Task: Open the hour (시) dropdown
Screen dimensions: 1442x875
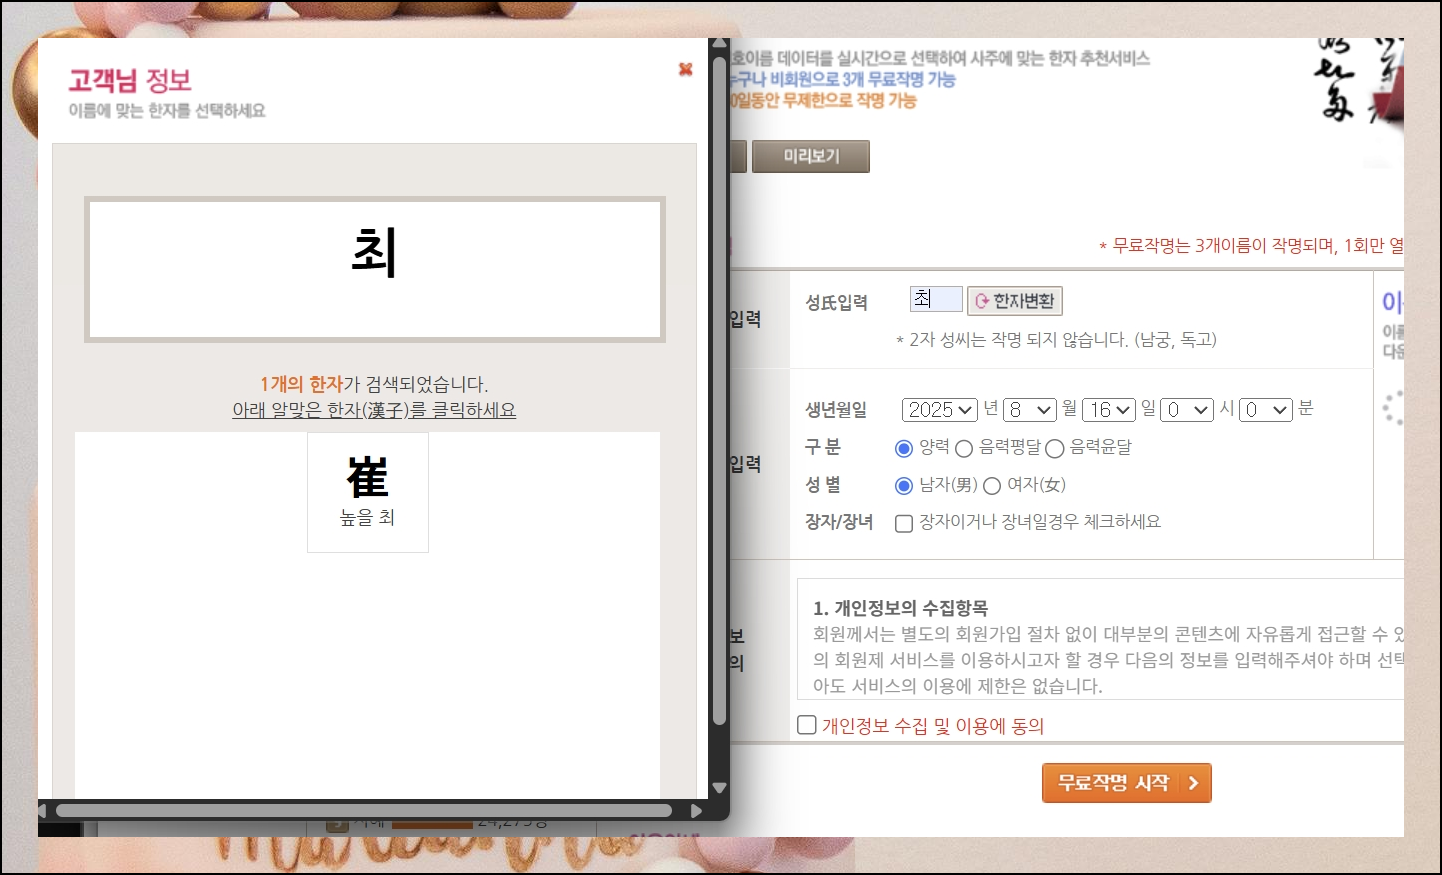Action: coord(1187,410)
